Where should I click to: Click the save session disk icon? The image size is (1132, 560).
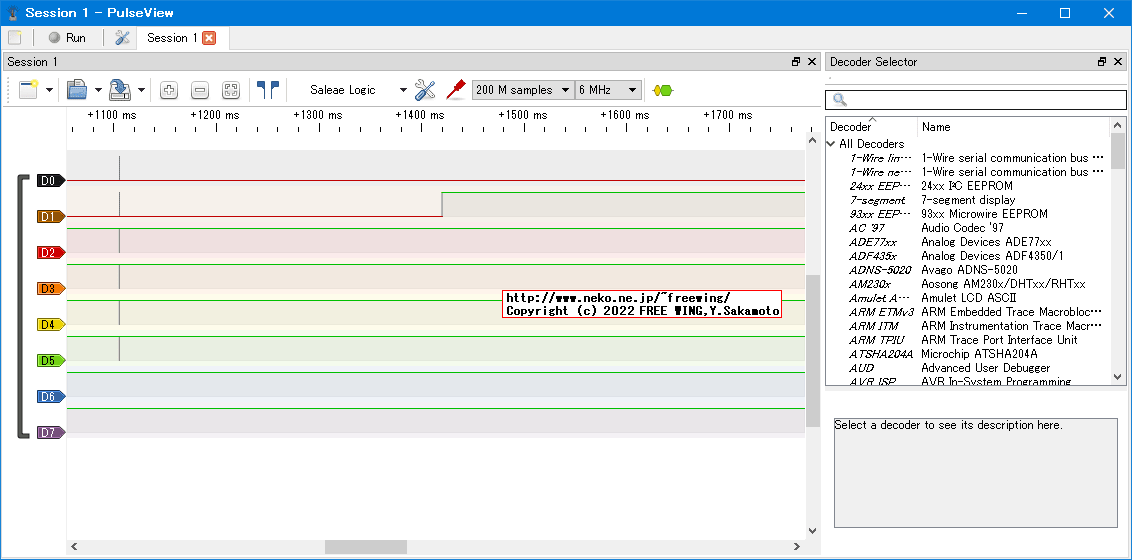(120, 90)
